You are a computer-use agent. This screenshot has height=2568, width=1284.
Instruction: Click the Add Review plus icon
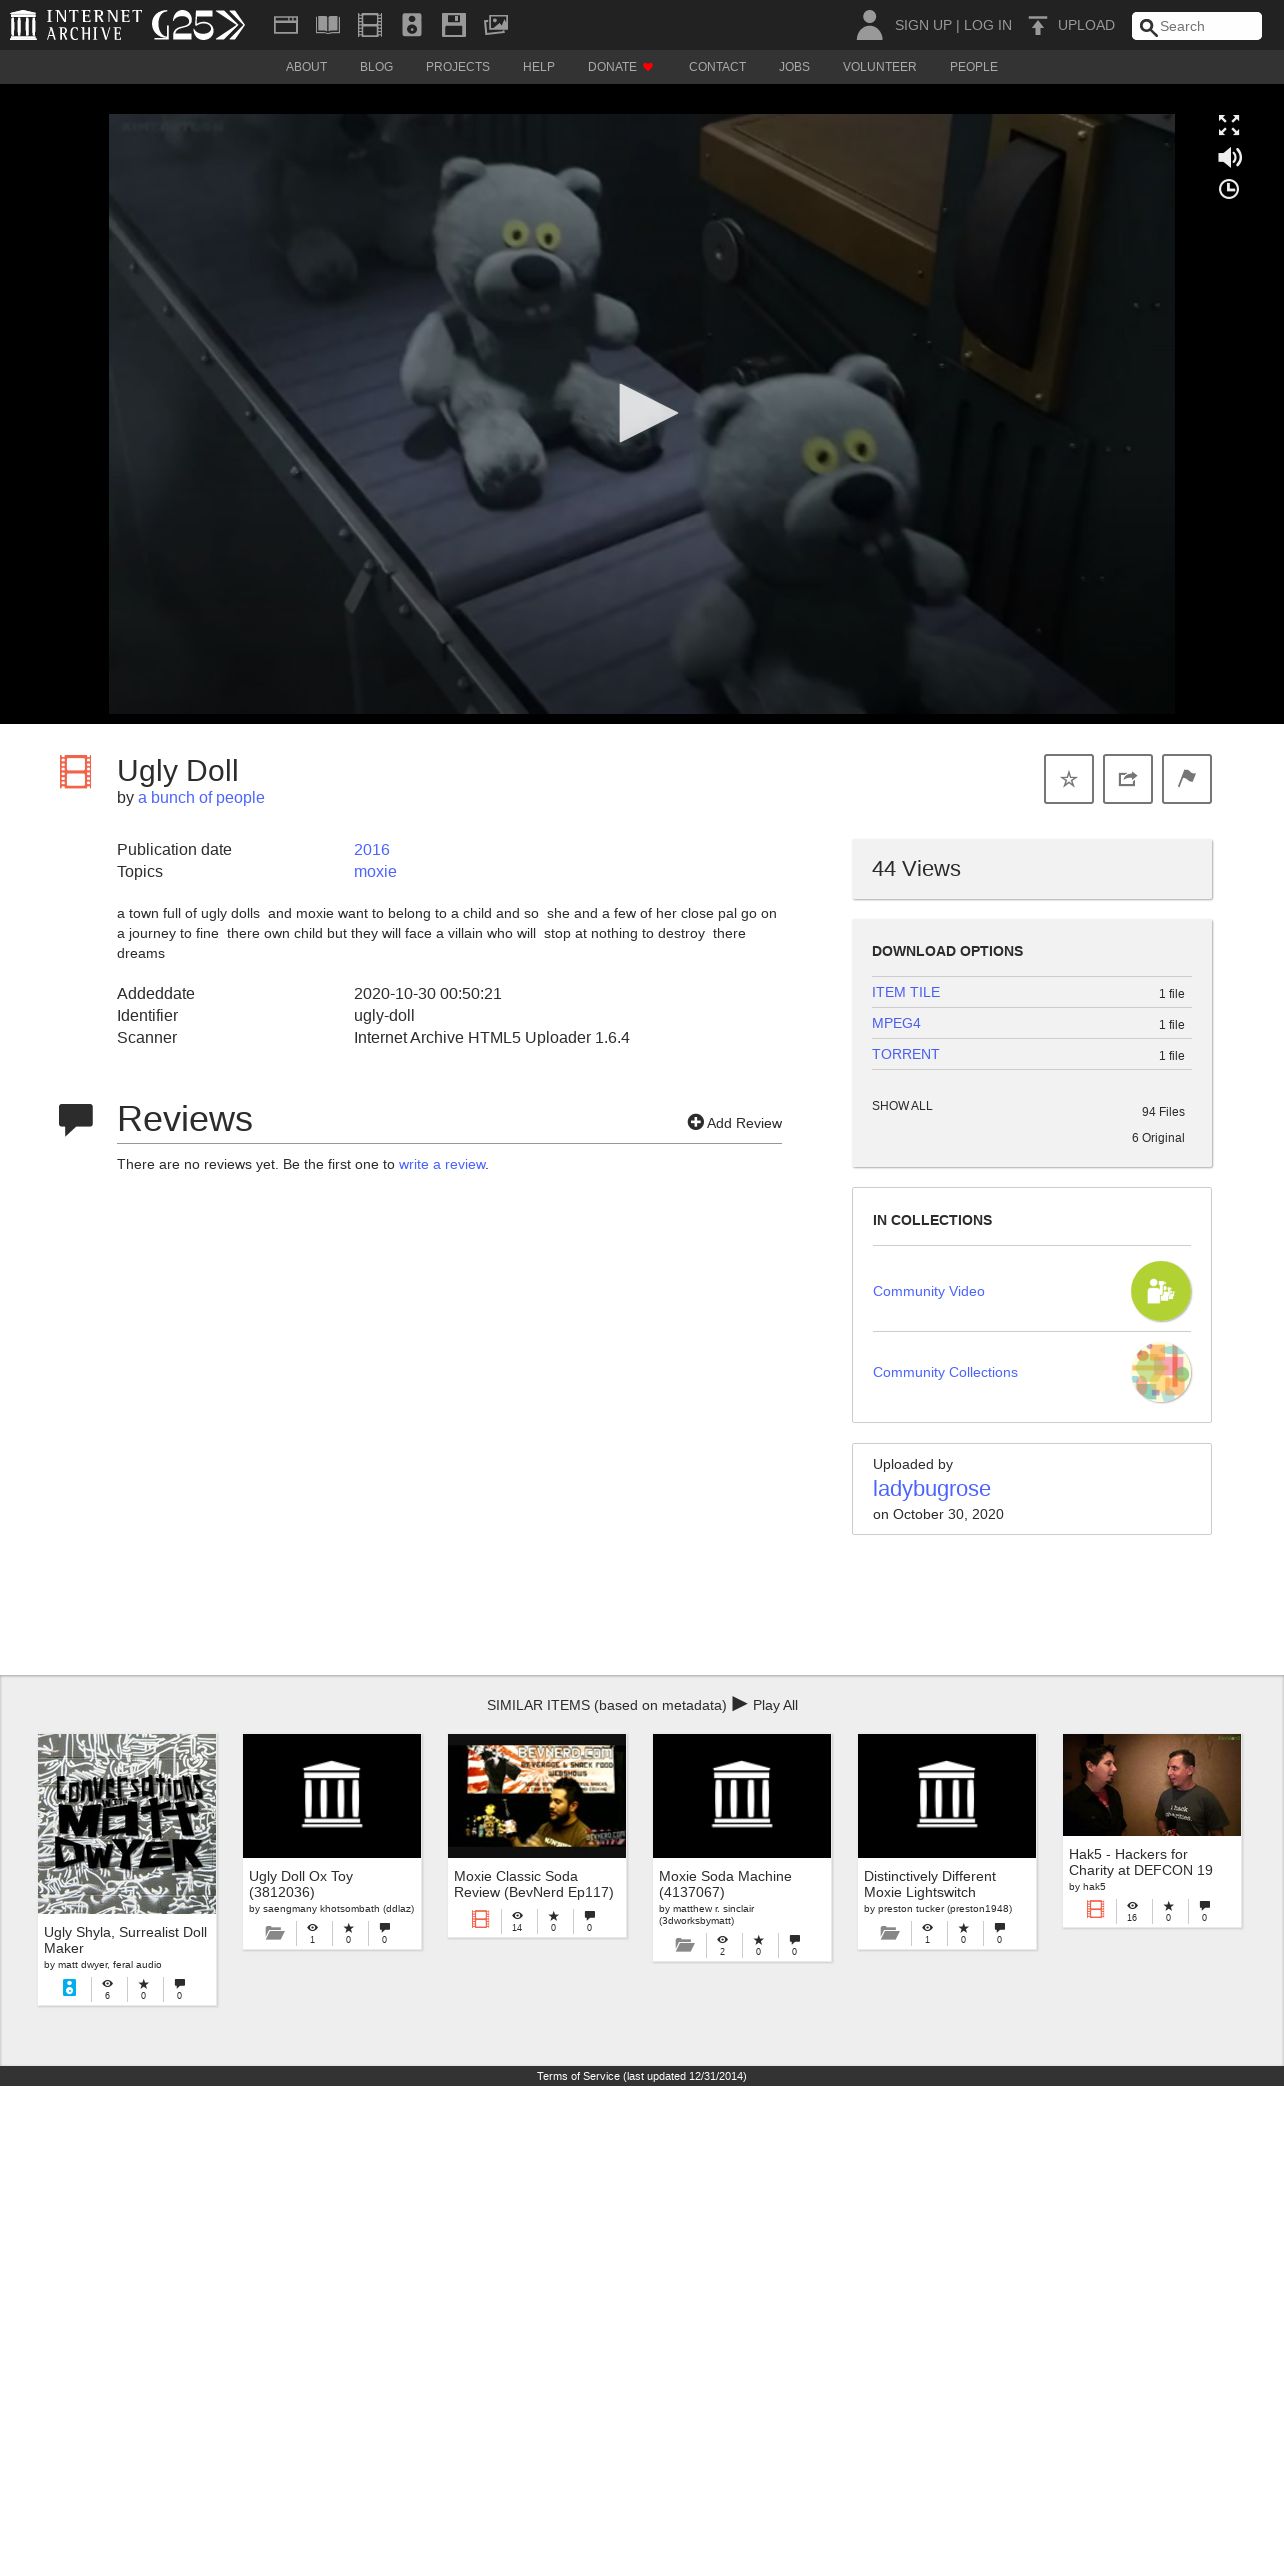point(695,1122)
